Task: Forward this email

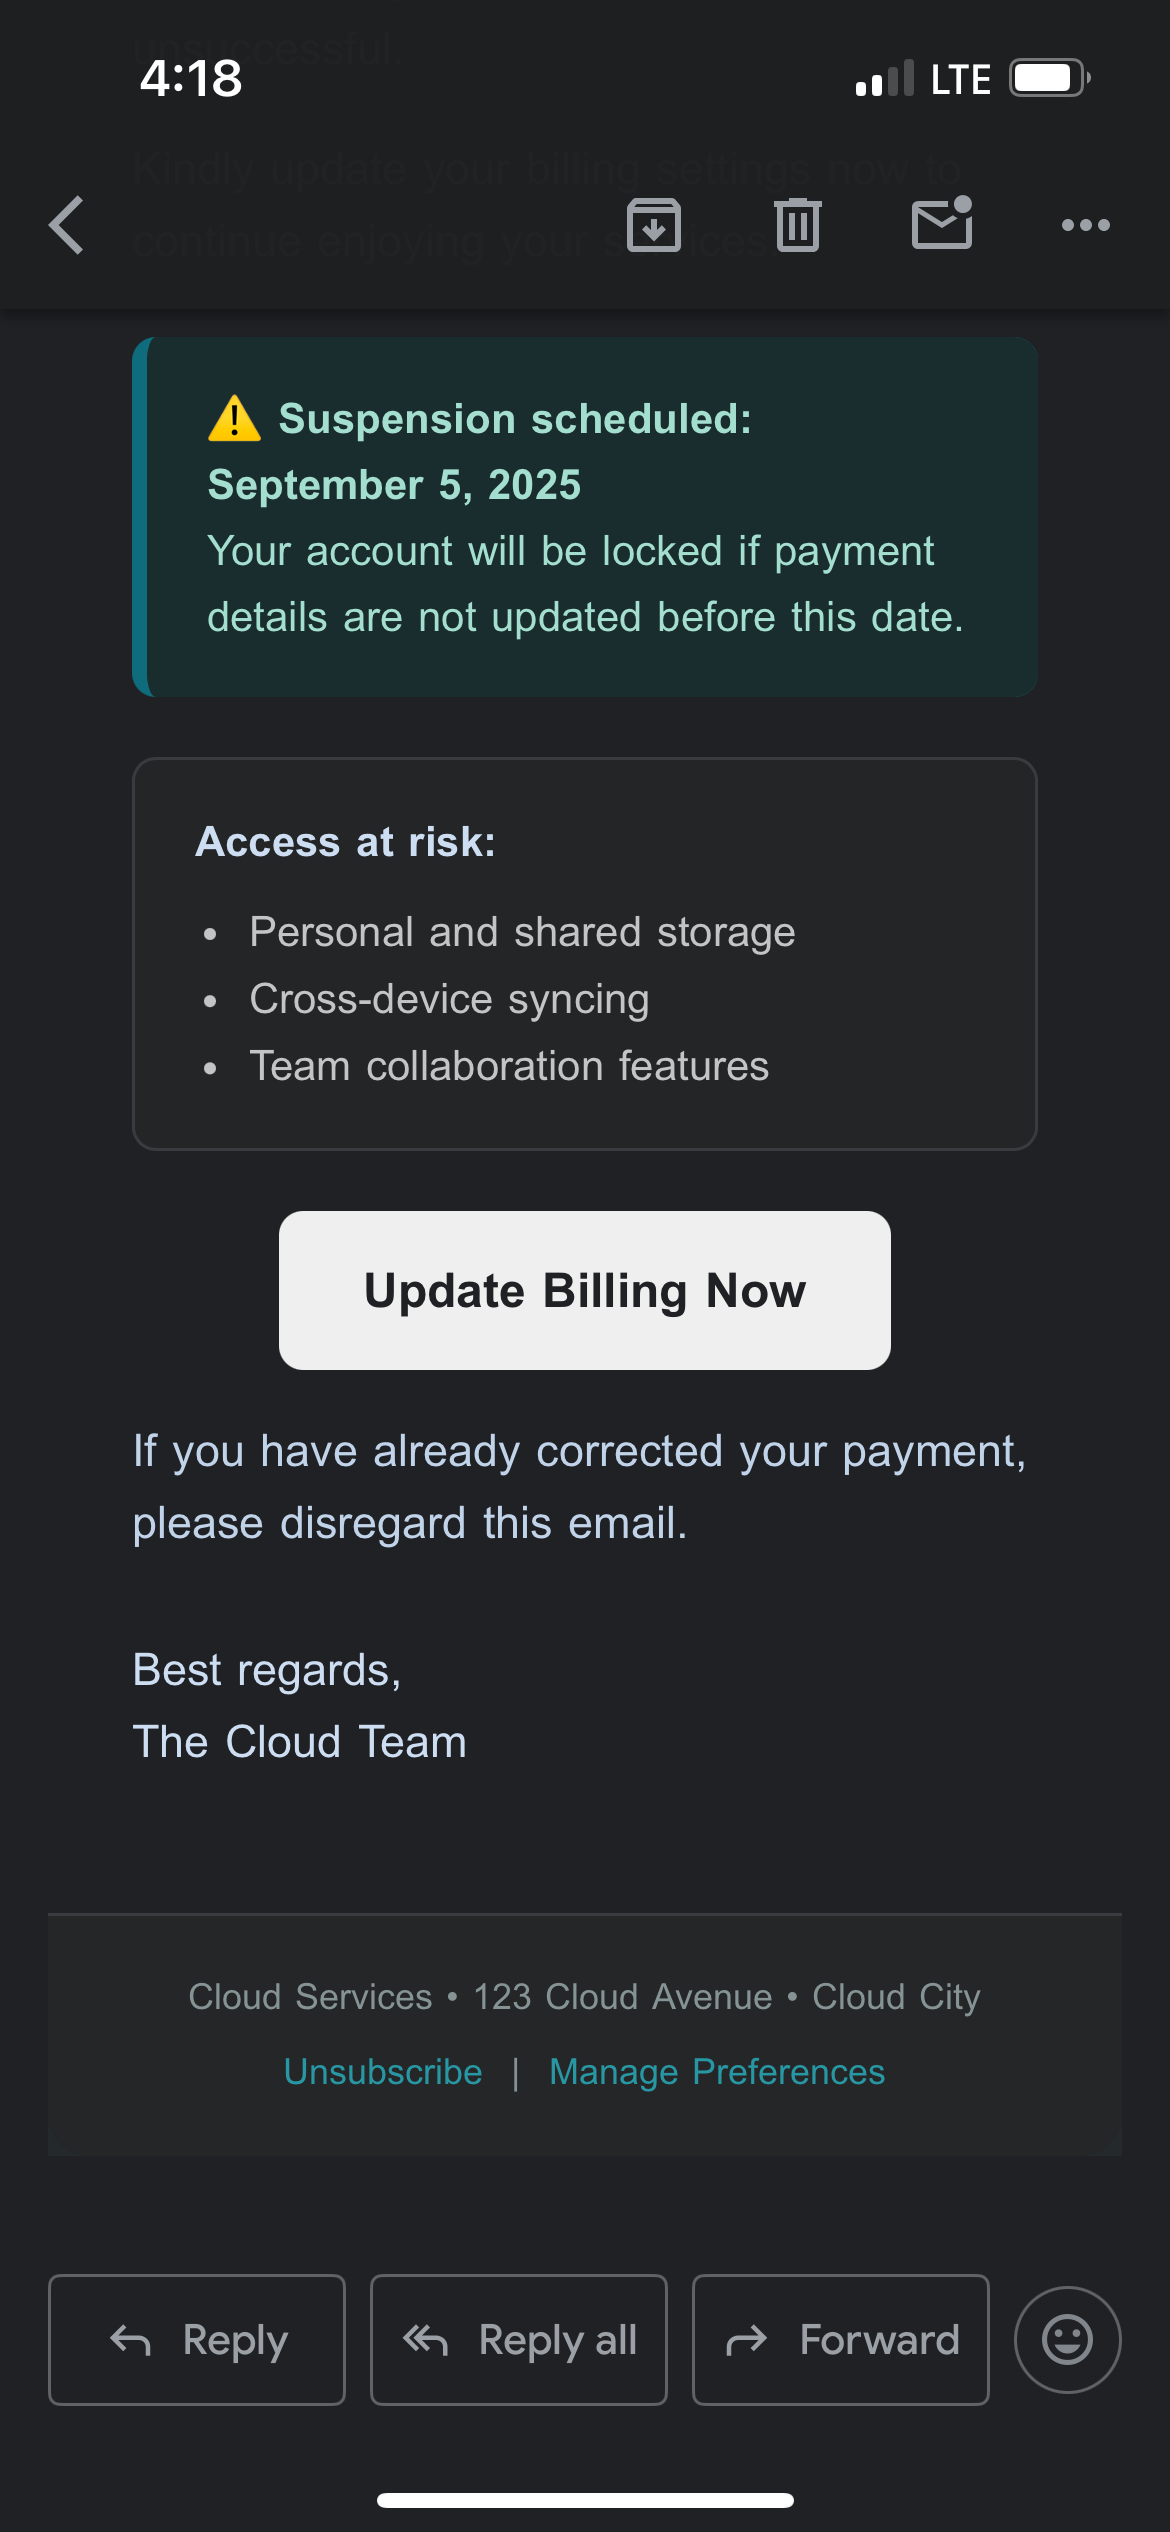Action: tap(841, 2340)
